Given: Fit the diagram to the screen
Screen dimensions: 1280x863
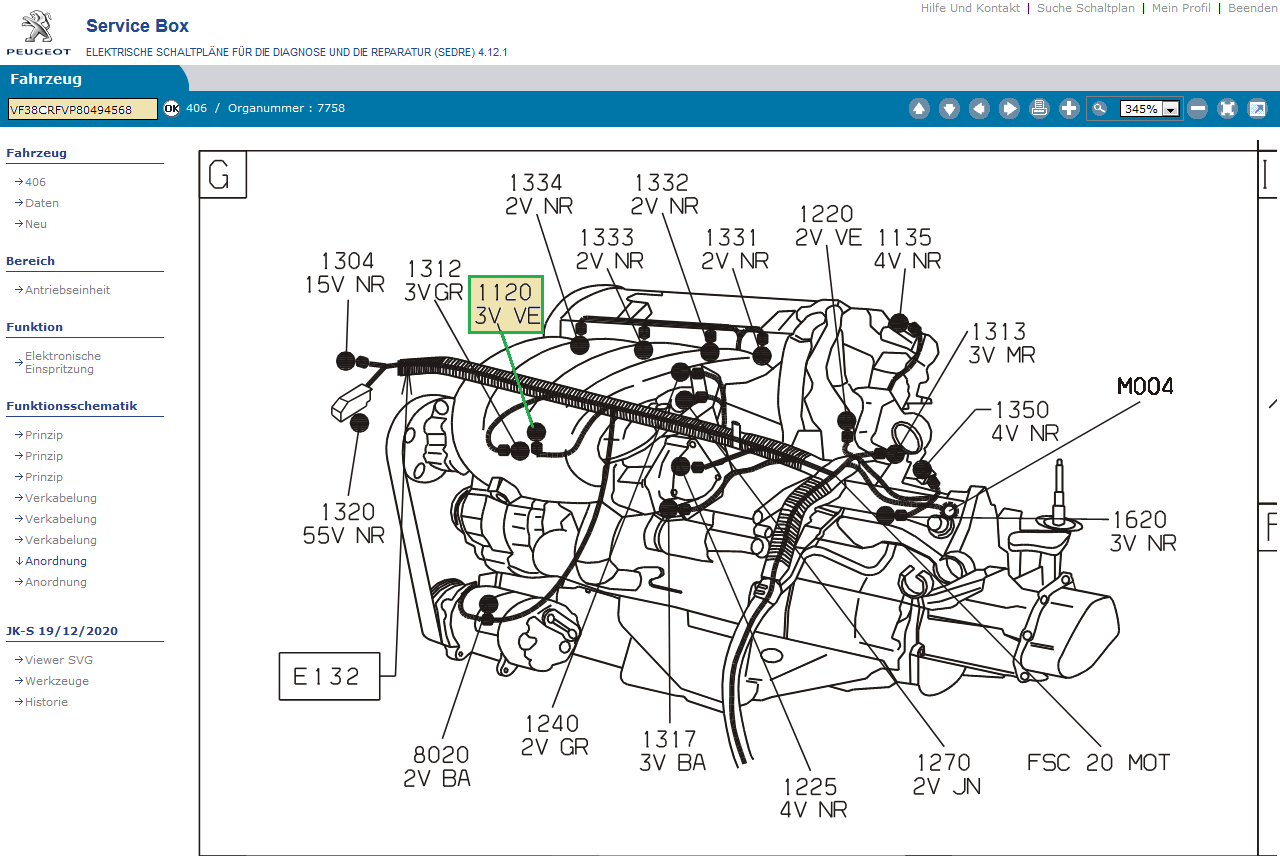Looking at the screenshot, I should pyautogui.click(x=1227, y=109).
